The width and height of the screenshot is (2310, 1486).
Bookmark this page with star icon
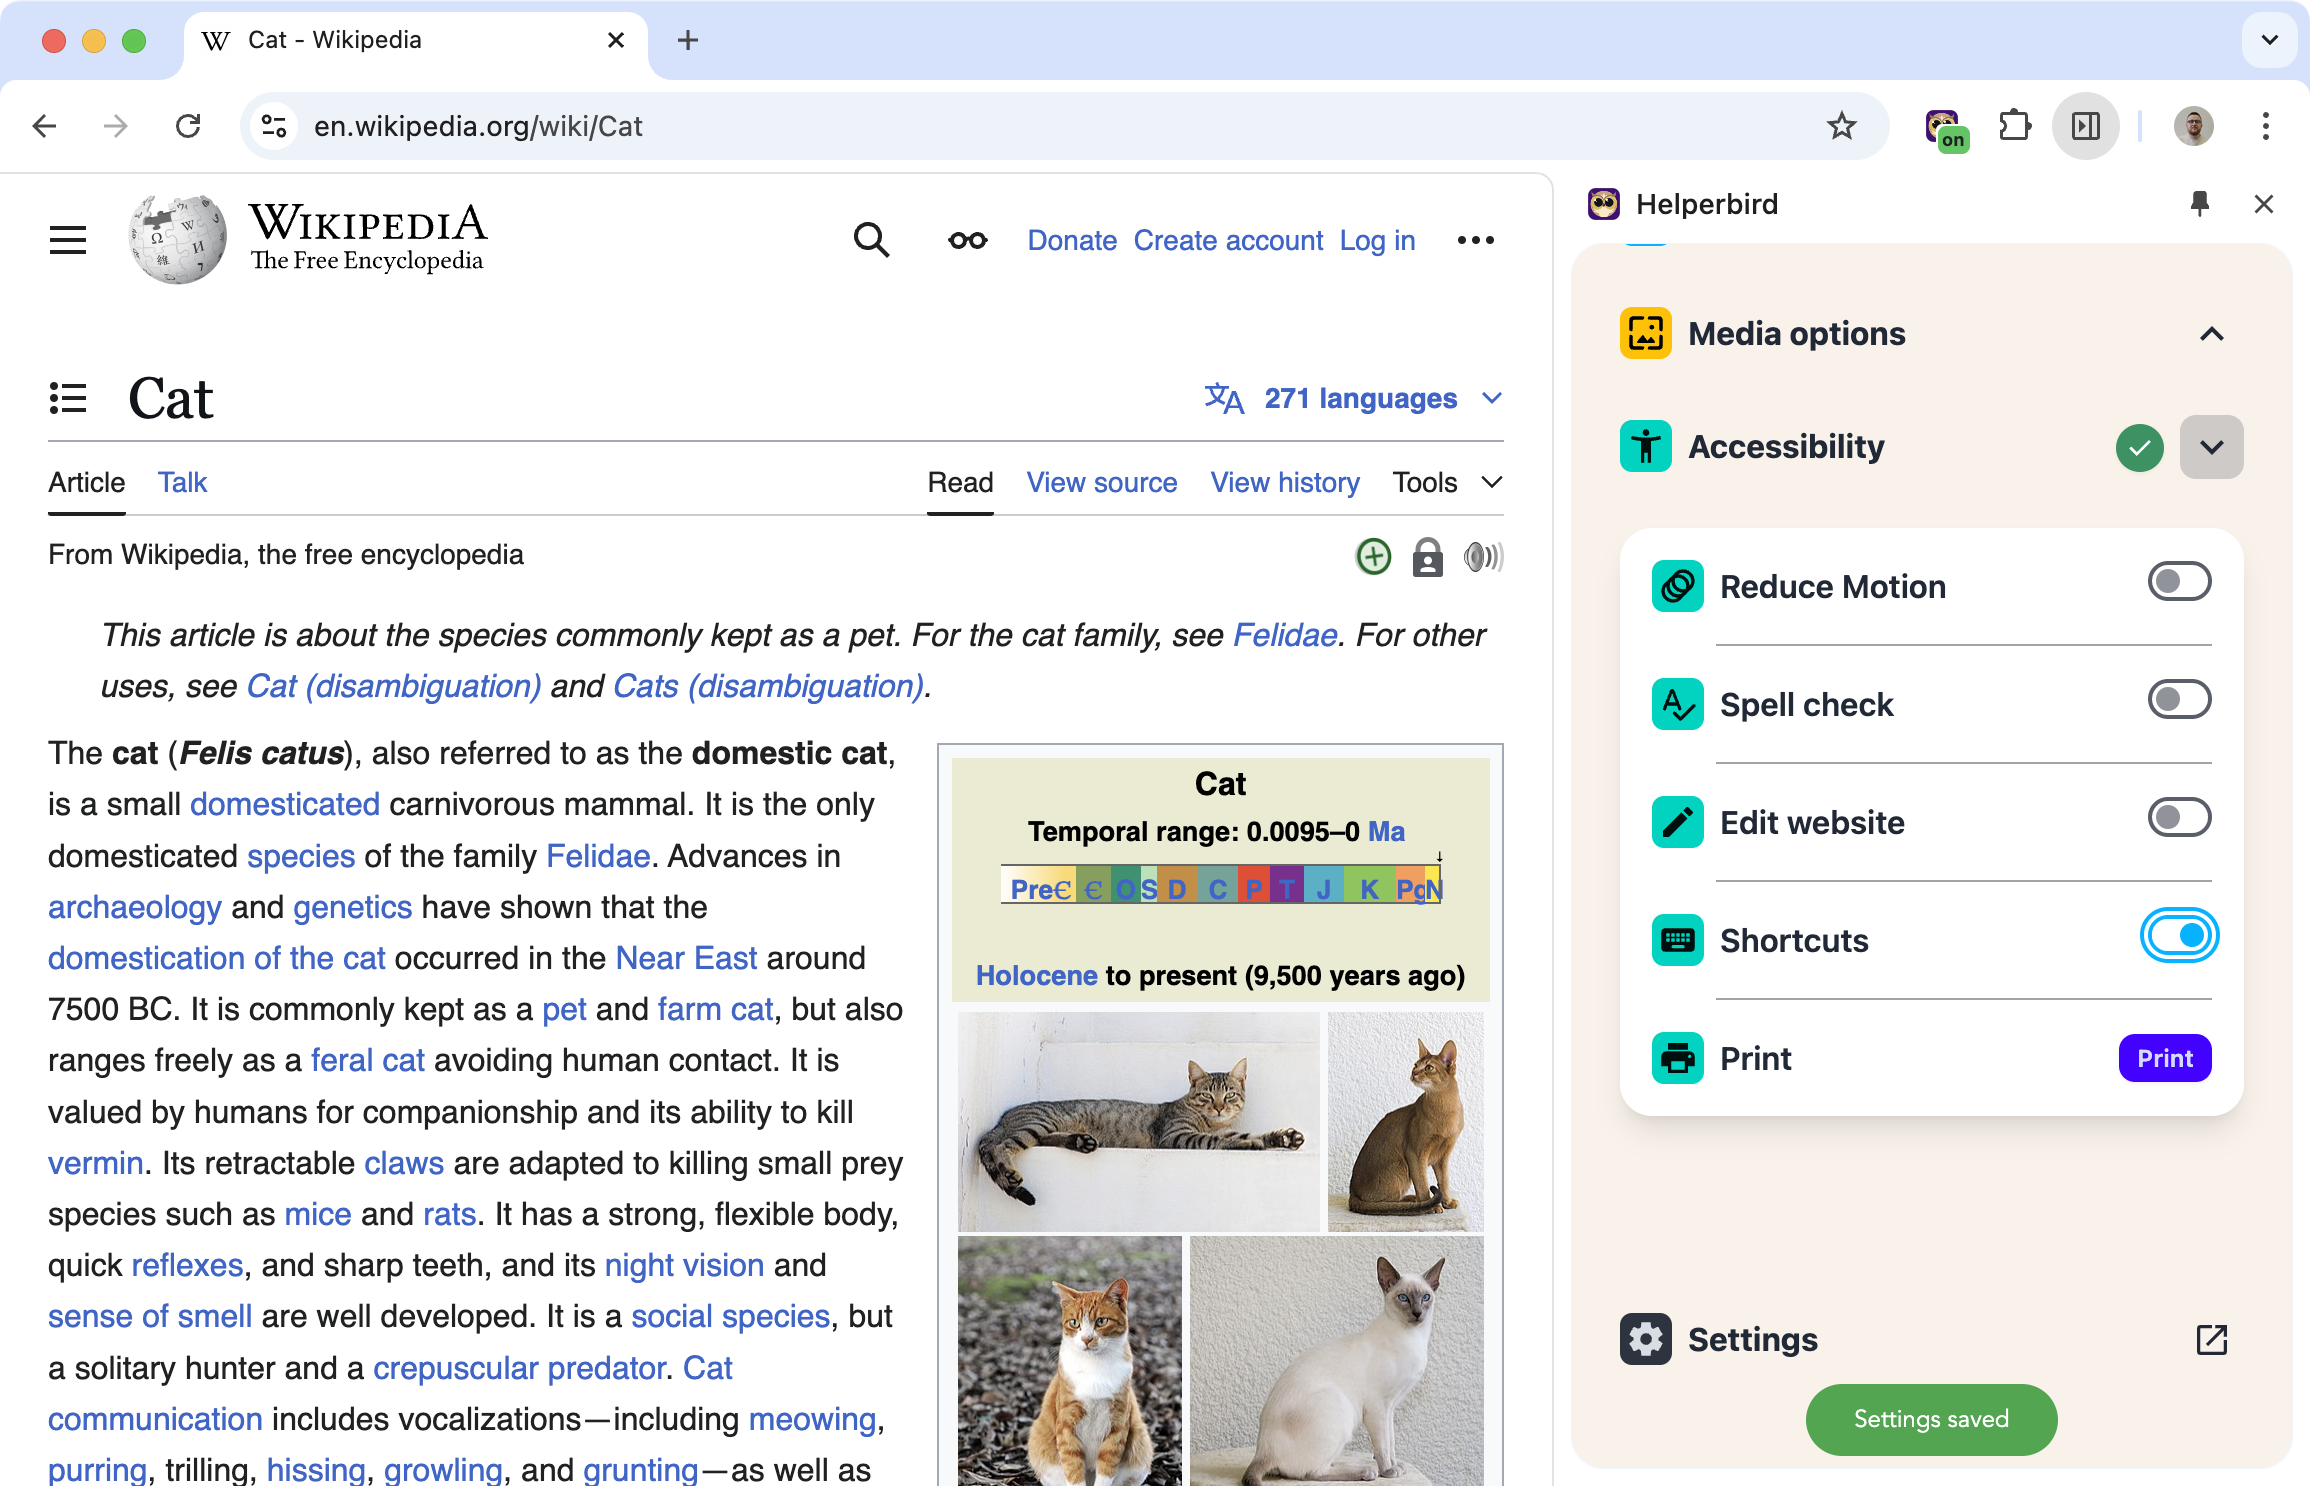(x=1841, y=127)
